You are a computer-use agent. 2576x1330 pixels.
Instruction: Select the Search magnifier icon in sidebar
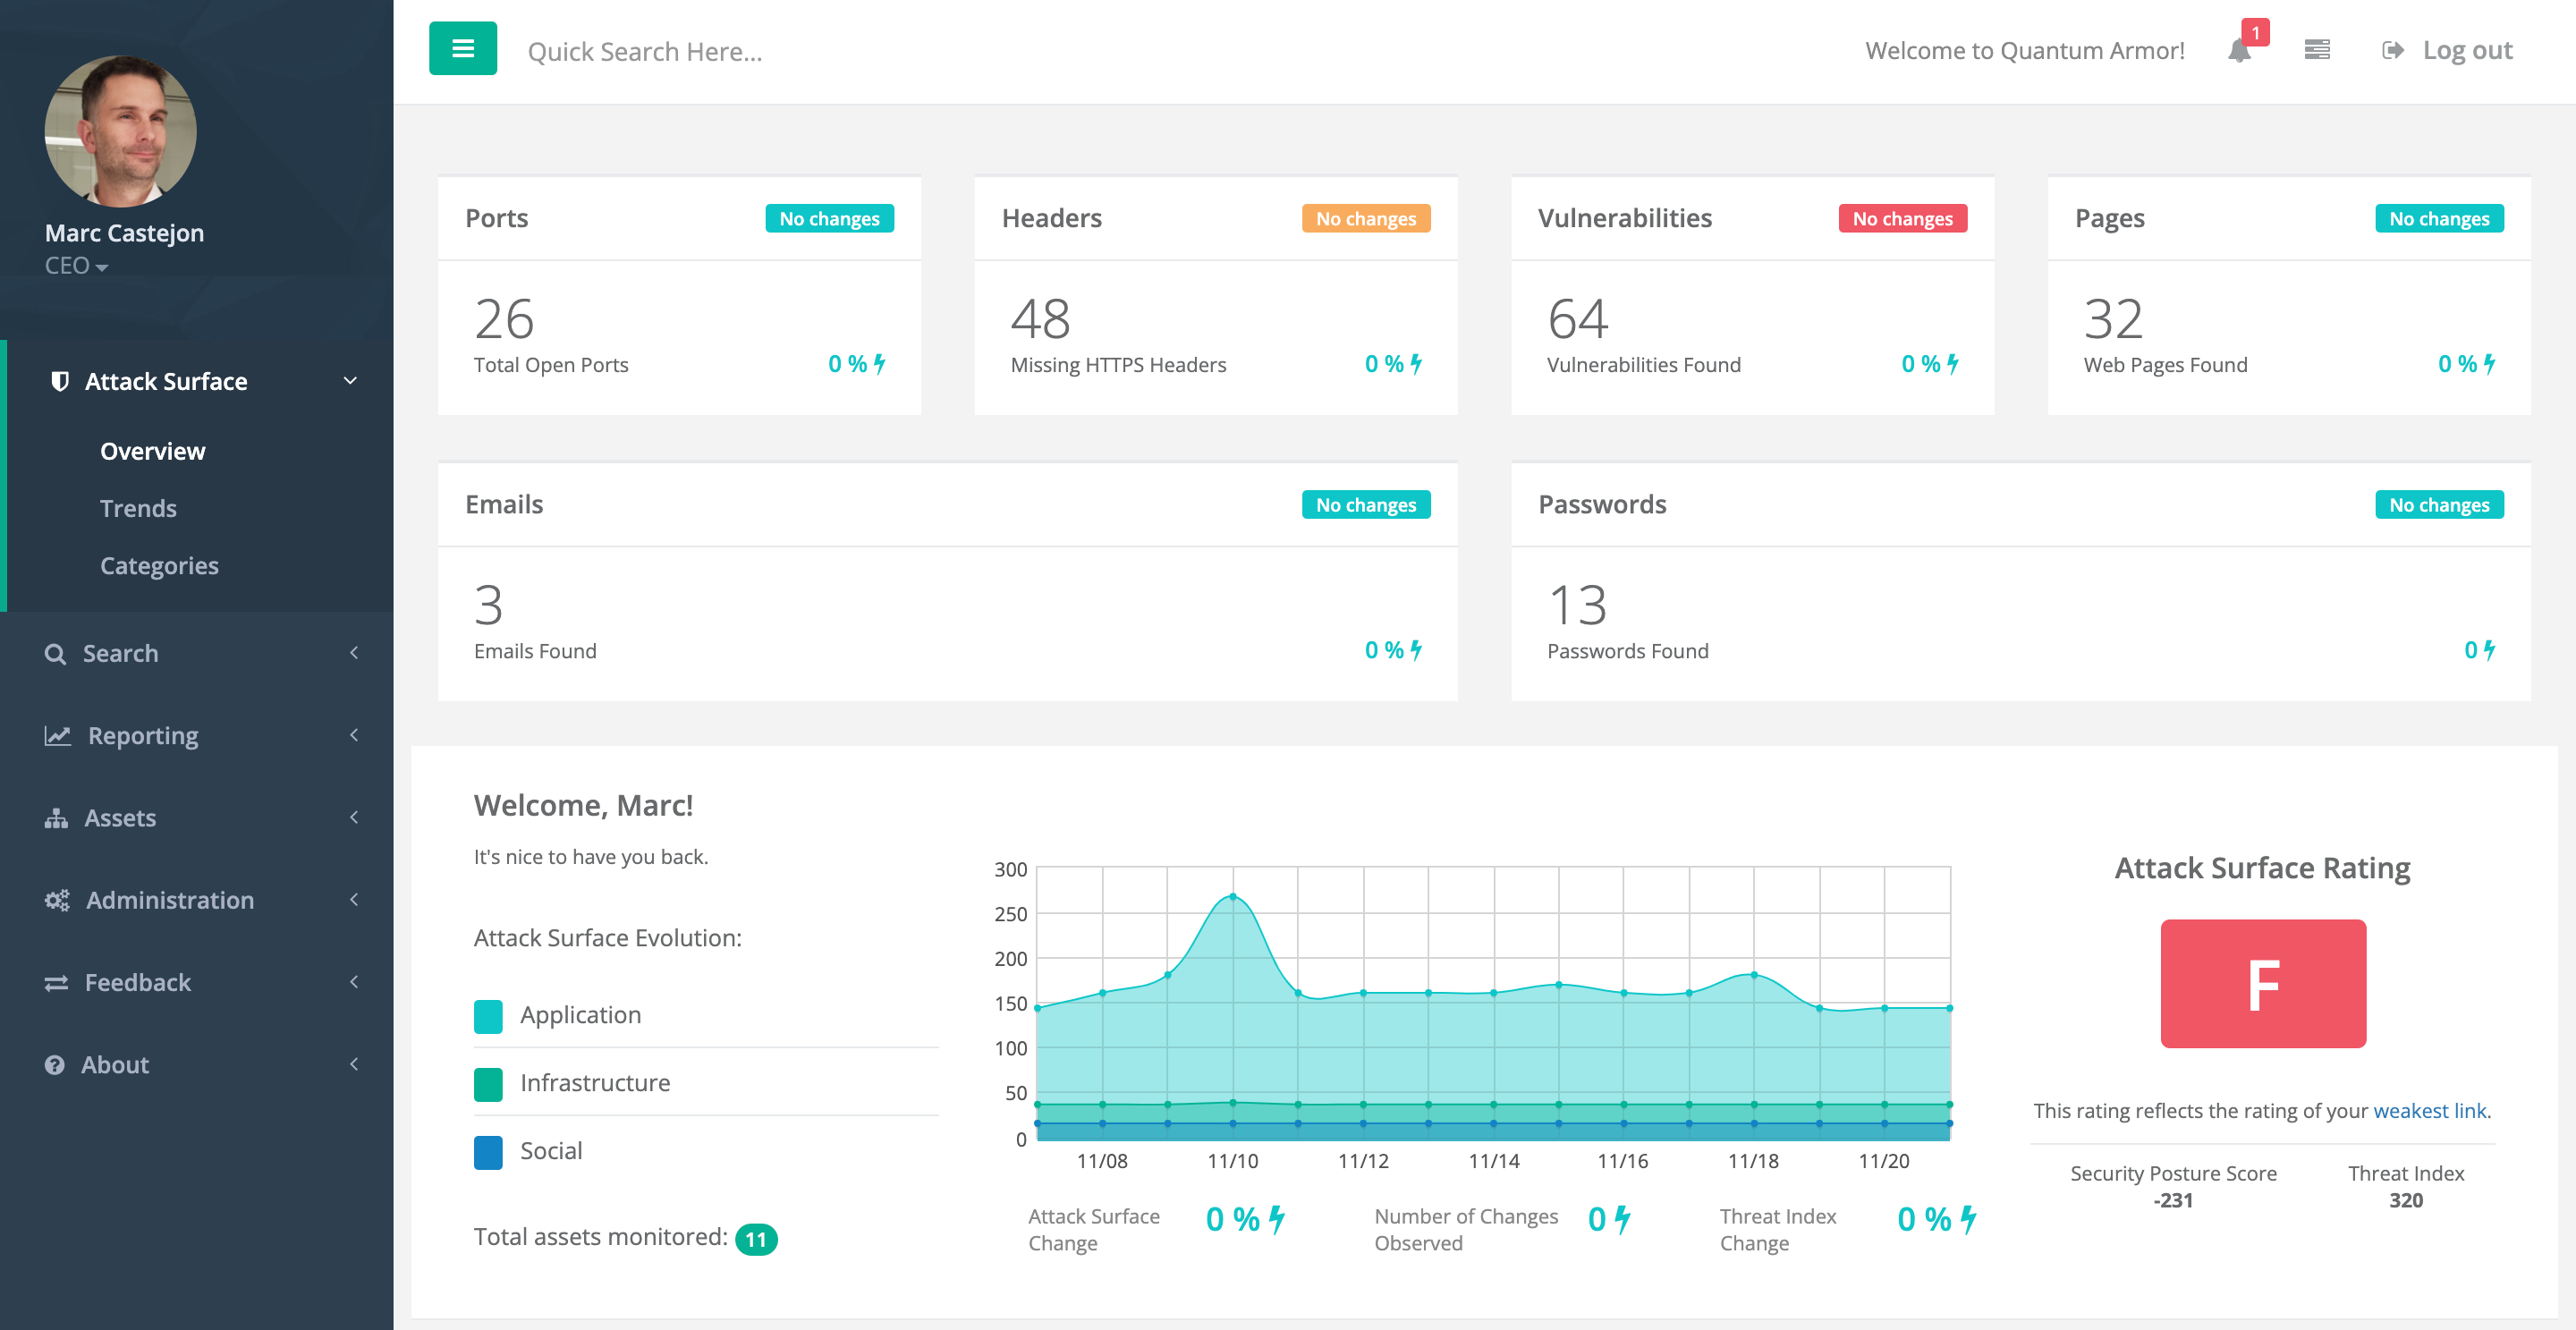(56, 653)
